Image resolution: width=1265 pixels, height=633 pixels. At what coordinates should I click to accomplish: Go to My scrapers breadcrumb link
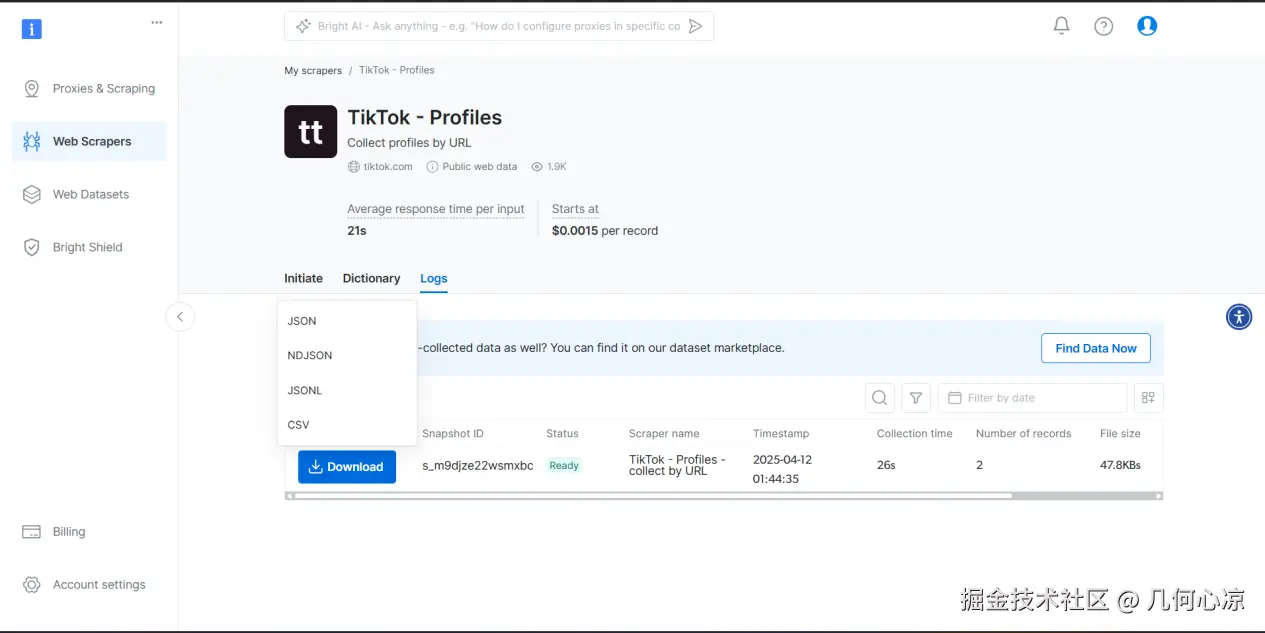(313, 71)
